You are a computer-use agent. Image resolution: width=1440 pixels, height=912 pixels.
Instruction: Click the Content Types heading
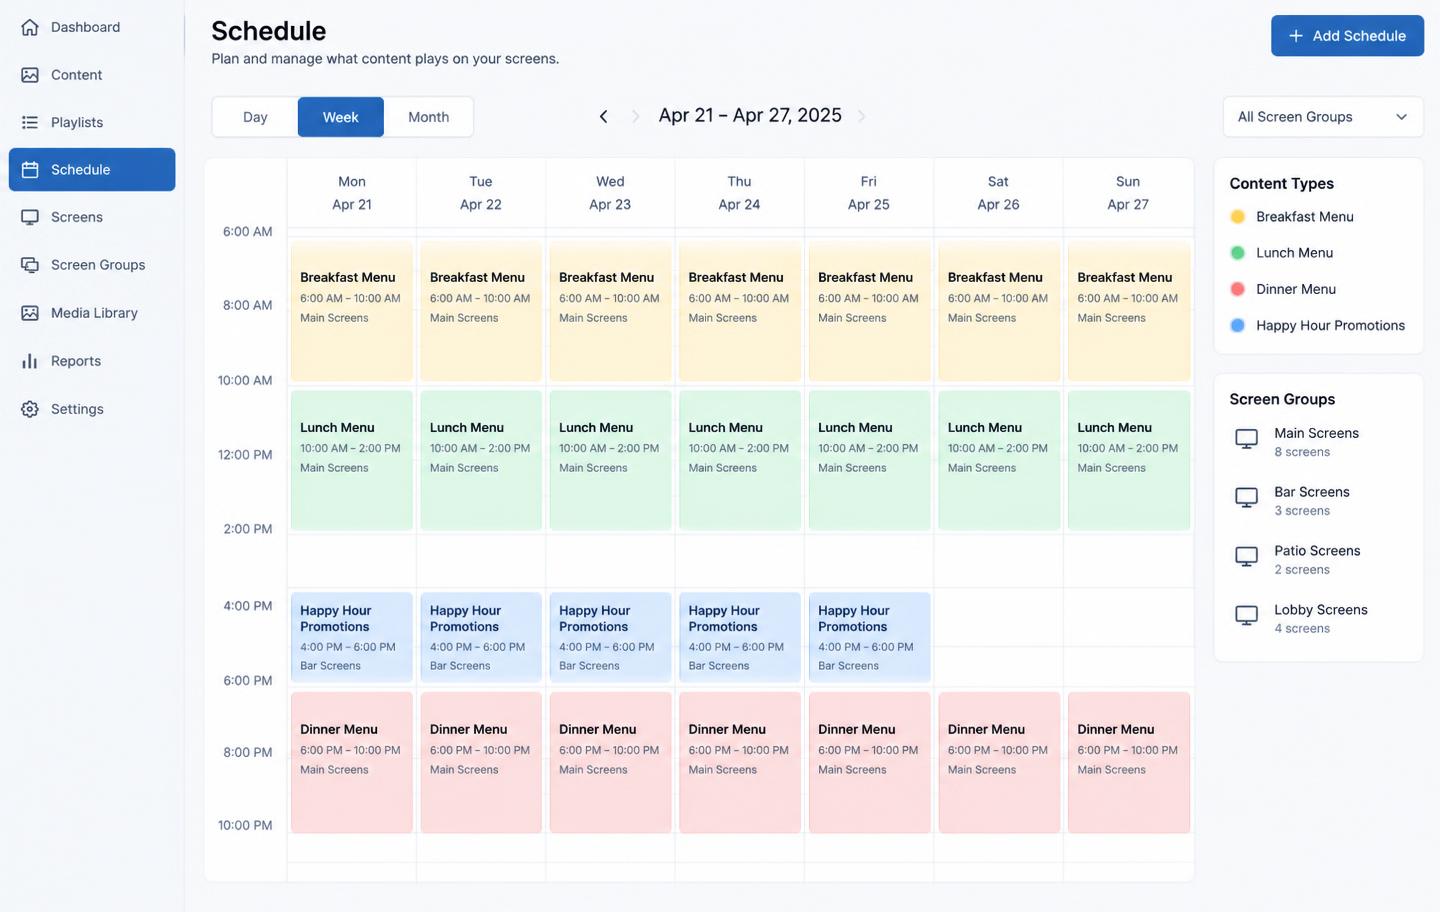click(x=1282, y=184)
